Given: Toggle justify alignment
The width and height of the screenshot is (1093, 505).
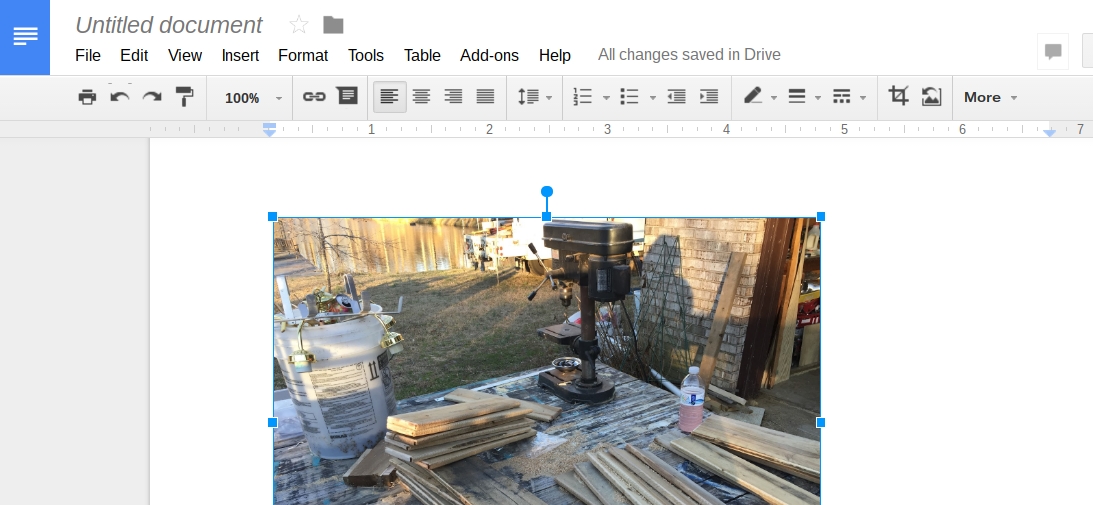Looking at the screenshot, I should click(x=485, y=97).
